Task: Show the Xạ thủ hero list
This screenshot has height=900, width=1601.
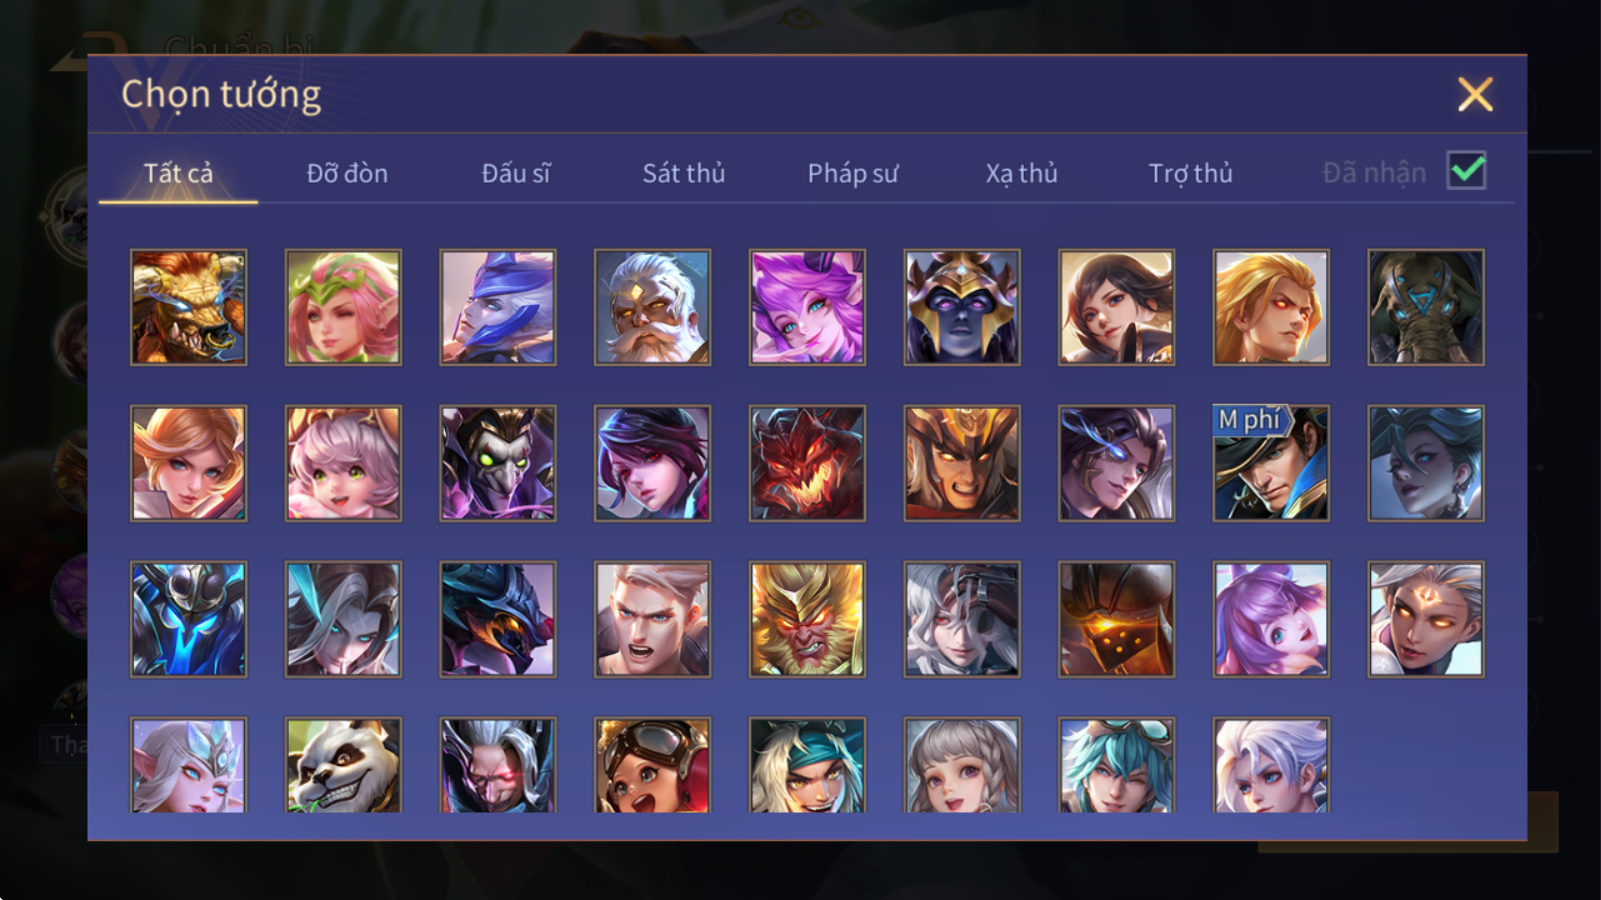Action: pos(1021,173)
